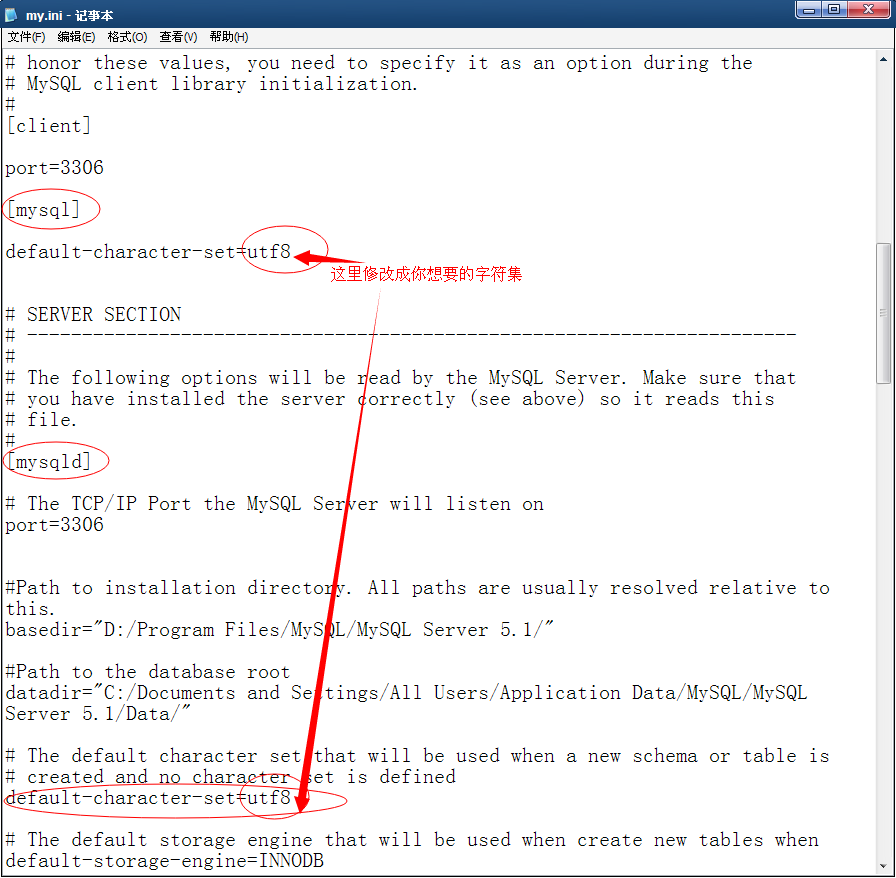Click the '#Path to the database root' comment
This screenshot has height=878, width=896.
tap(148, 672)
